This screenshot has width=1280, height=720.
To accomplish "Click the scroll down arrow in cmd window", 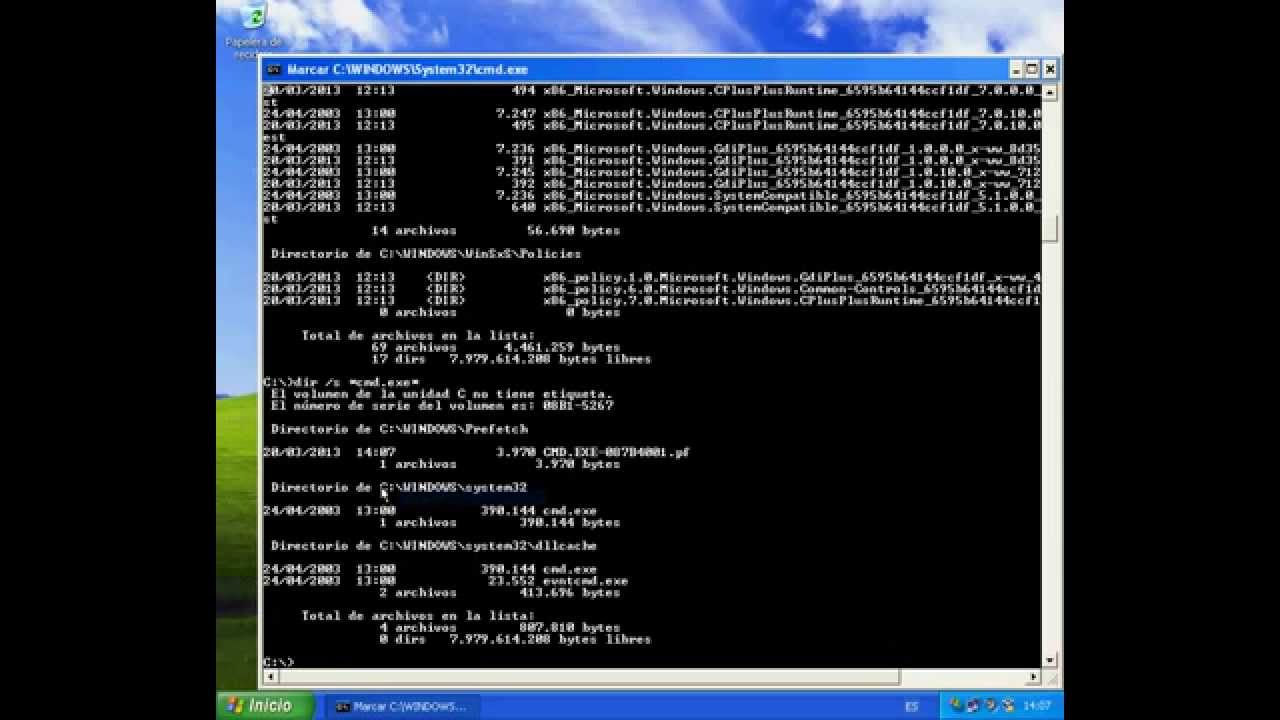I will click(1049, 660).
